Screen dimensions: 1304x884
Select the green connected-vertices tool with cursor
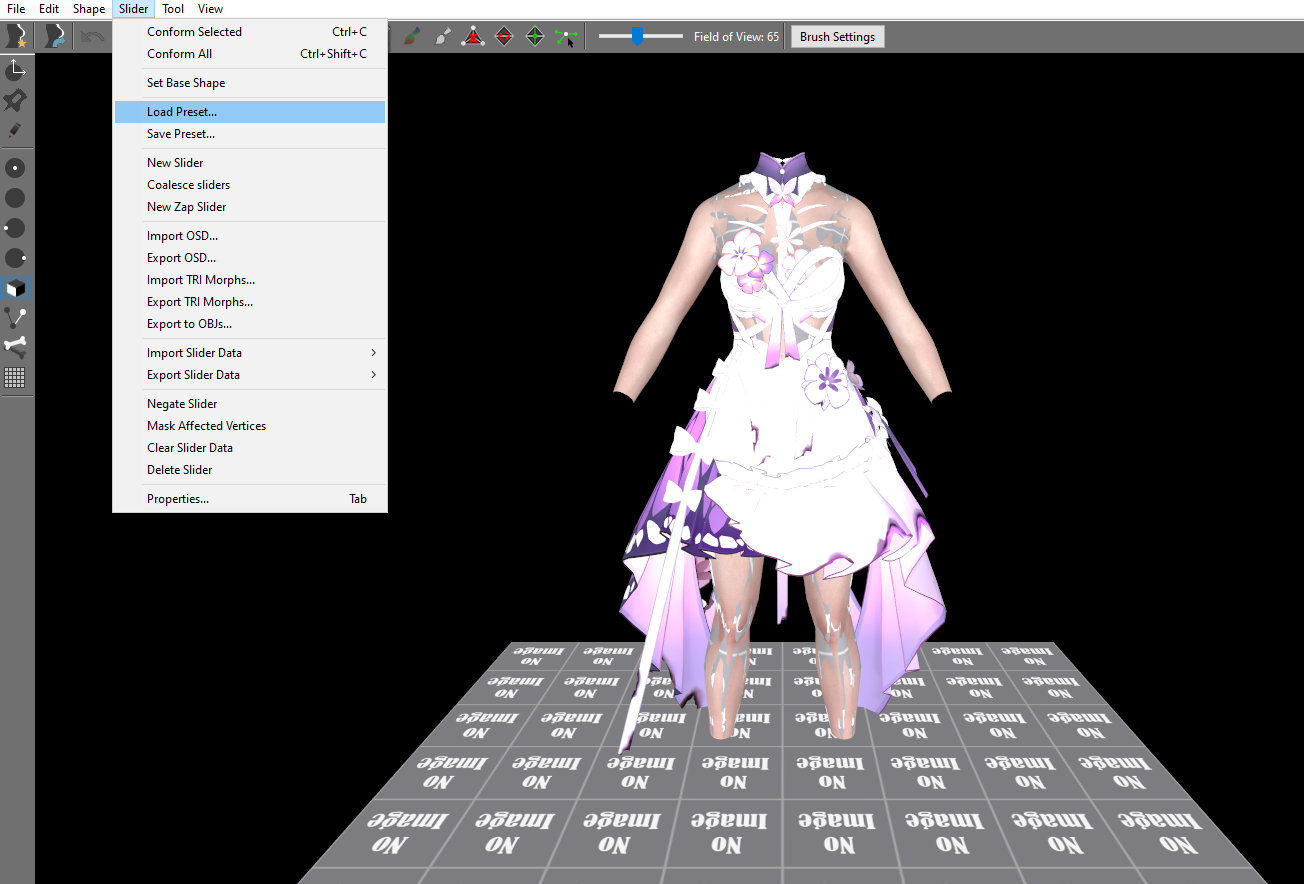click(x=566, y=37)
